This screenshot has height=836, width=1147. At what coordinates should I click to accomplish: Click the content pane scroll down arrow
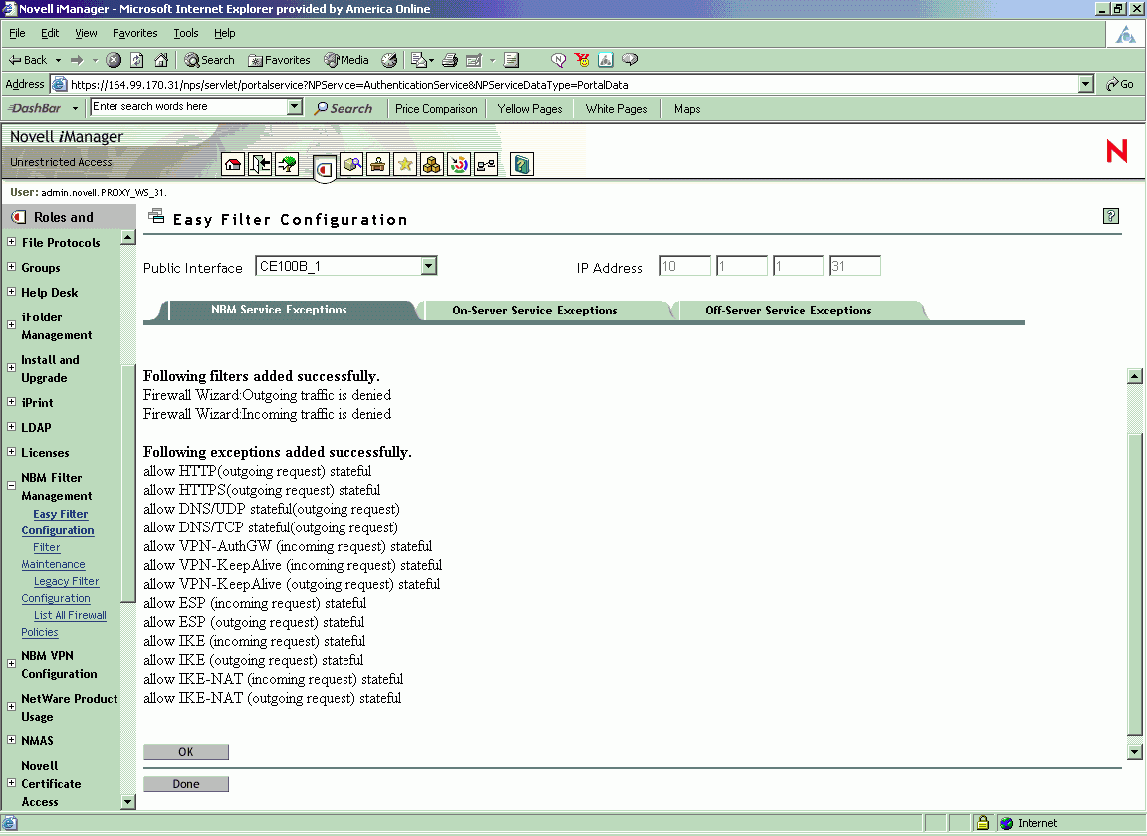click(1135, 751)
